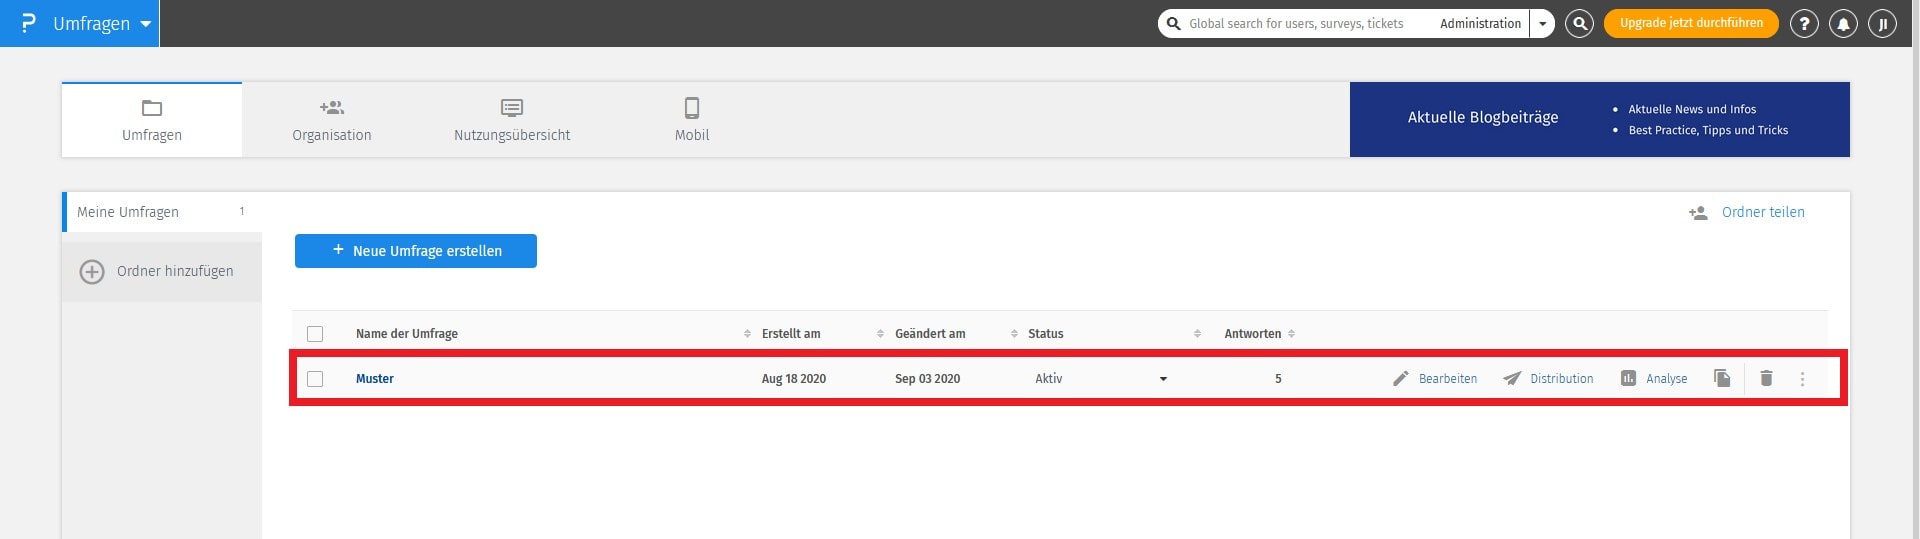The image size is (1920, 539).
Task: Sort by Antworten column header
Action: click(x=1252, y=334)
